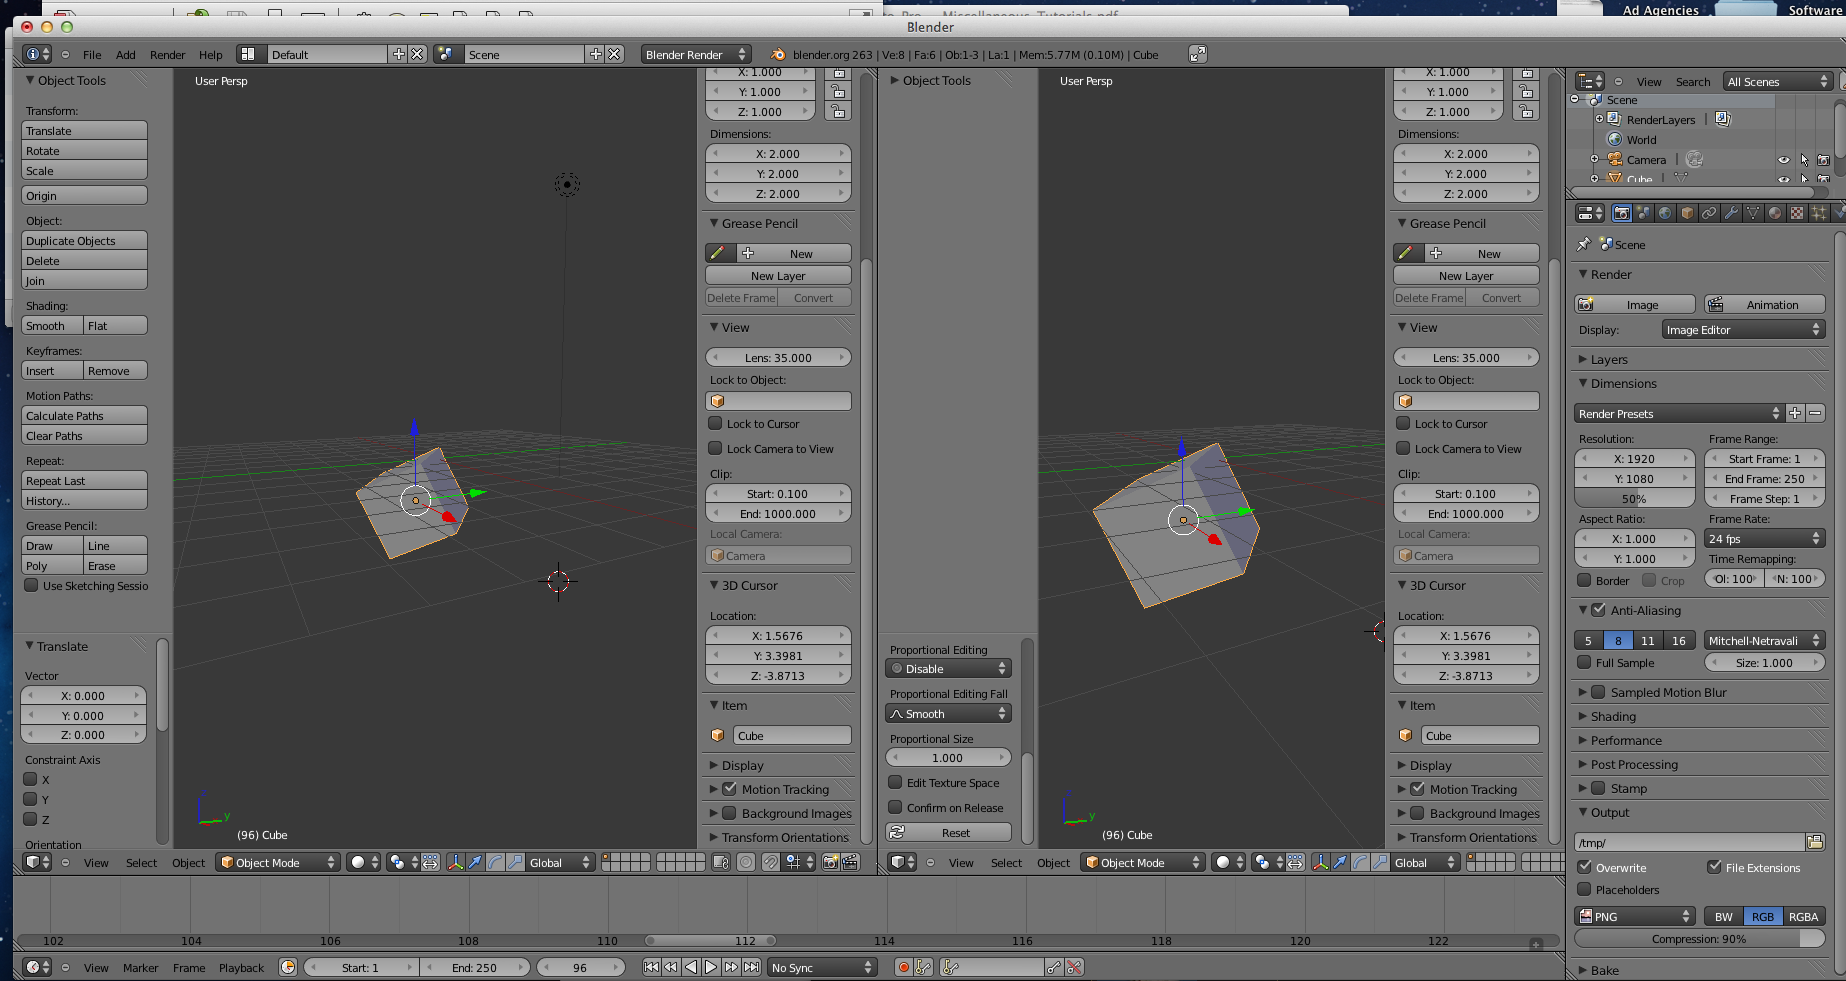Open the Marker menu in the timeline
This screenshot has height=981, width=1846.
[141, 967]
